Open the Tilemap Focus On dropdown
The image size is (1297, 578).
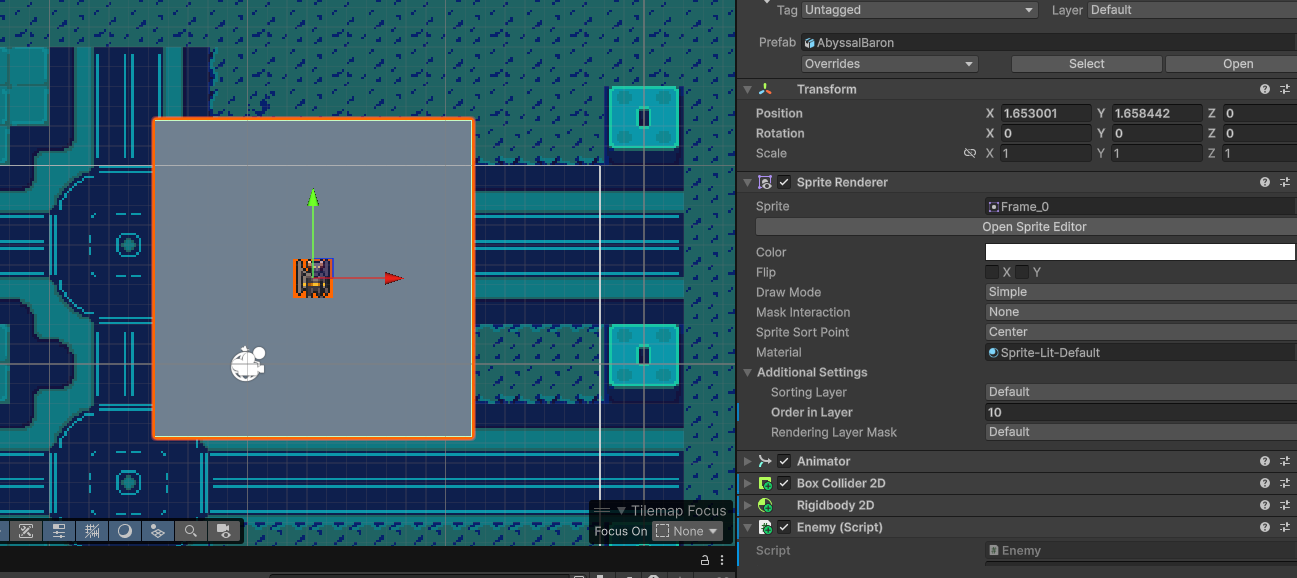[x=687, y=531]
